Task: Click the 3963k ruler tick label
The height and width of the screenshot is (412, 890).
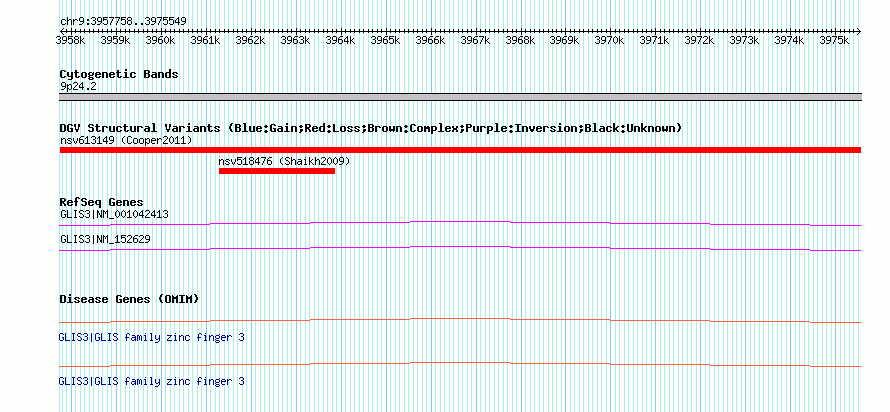Action: point(295,41)
